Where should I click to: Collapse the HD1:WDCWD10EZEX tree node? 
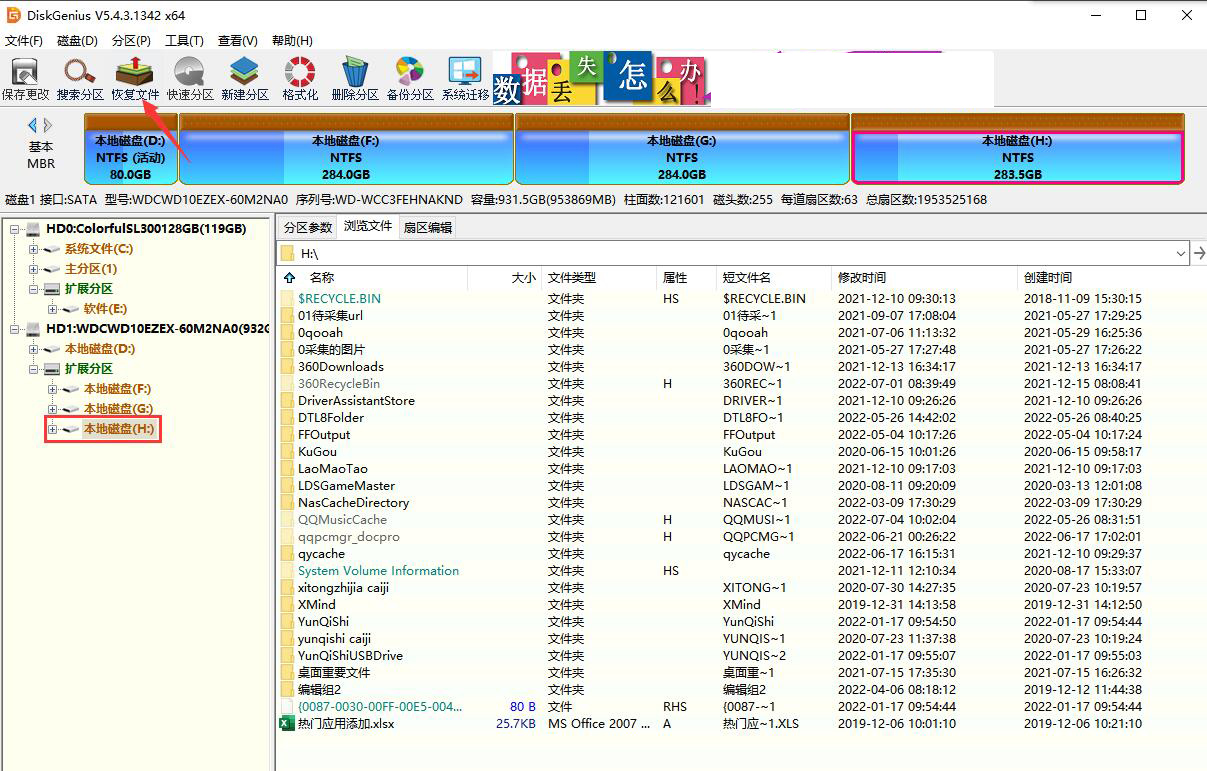[x=14, y=329]
